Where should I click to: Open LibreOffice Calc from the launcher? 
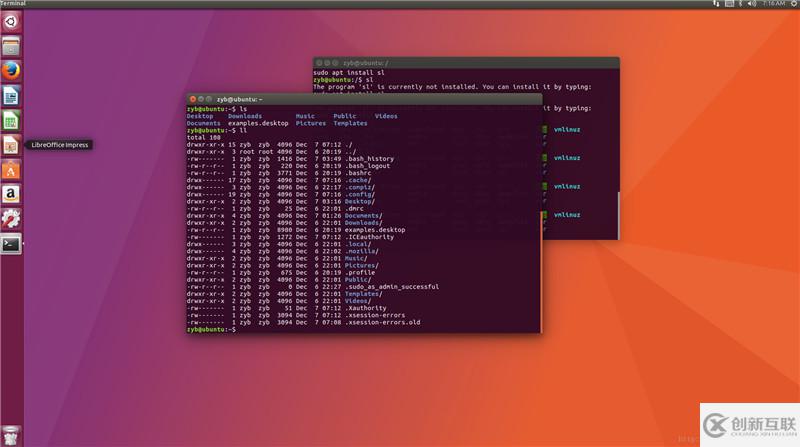11,120
